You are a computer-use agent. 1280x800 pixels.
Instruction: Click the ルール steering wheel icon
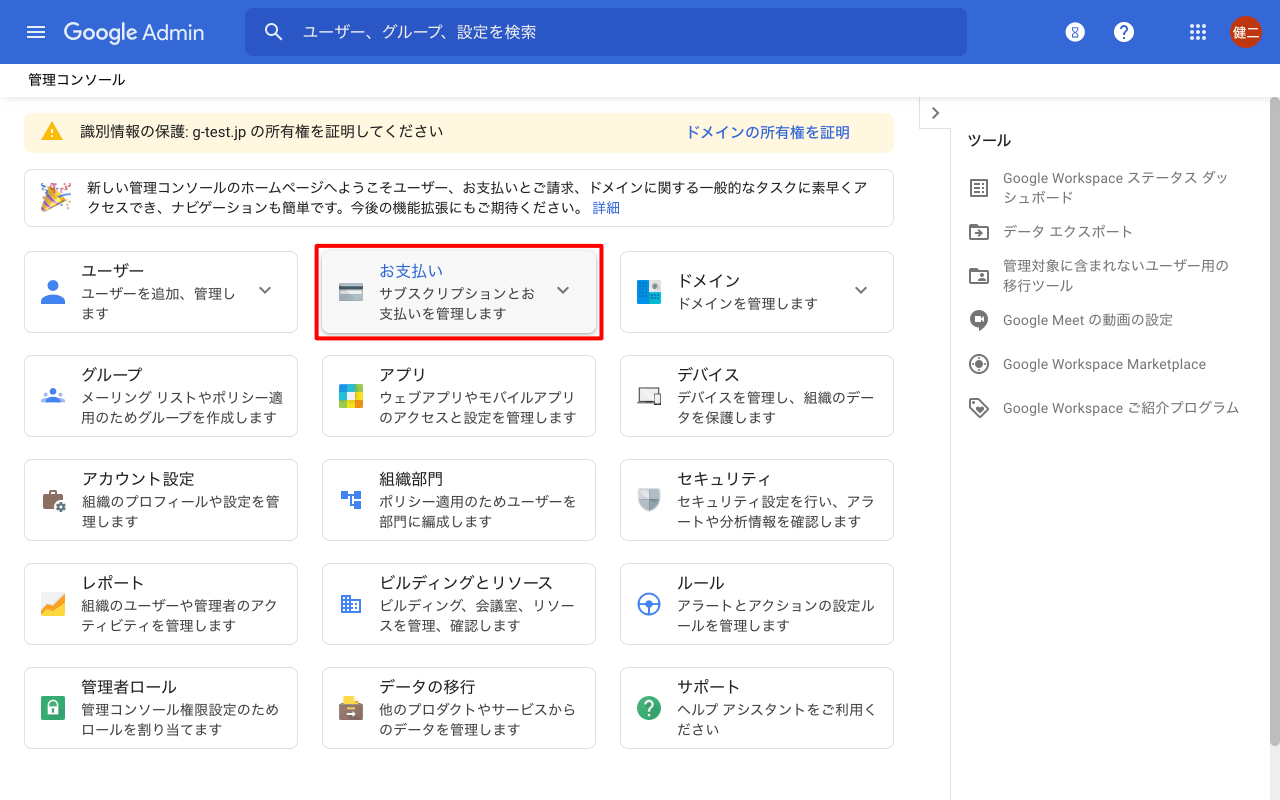pyautogui.click(x=649, y=604)
